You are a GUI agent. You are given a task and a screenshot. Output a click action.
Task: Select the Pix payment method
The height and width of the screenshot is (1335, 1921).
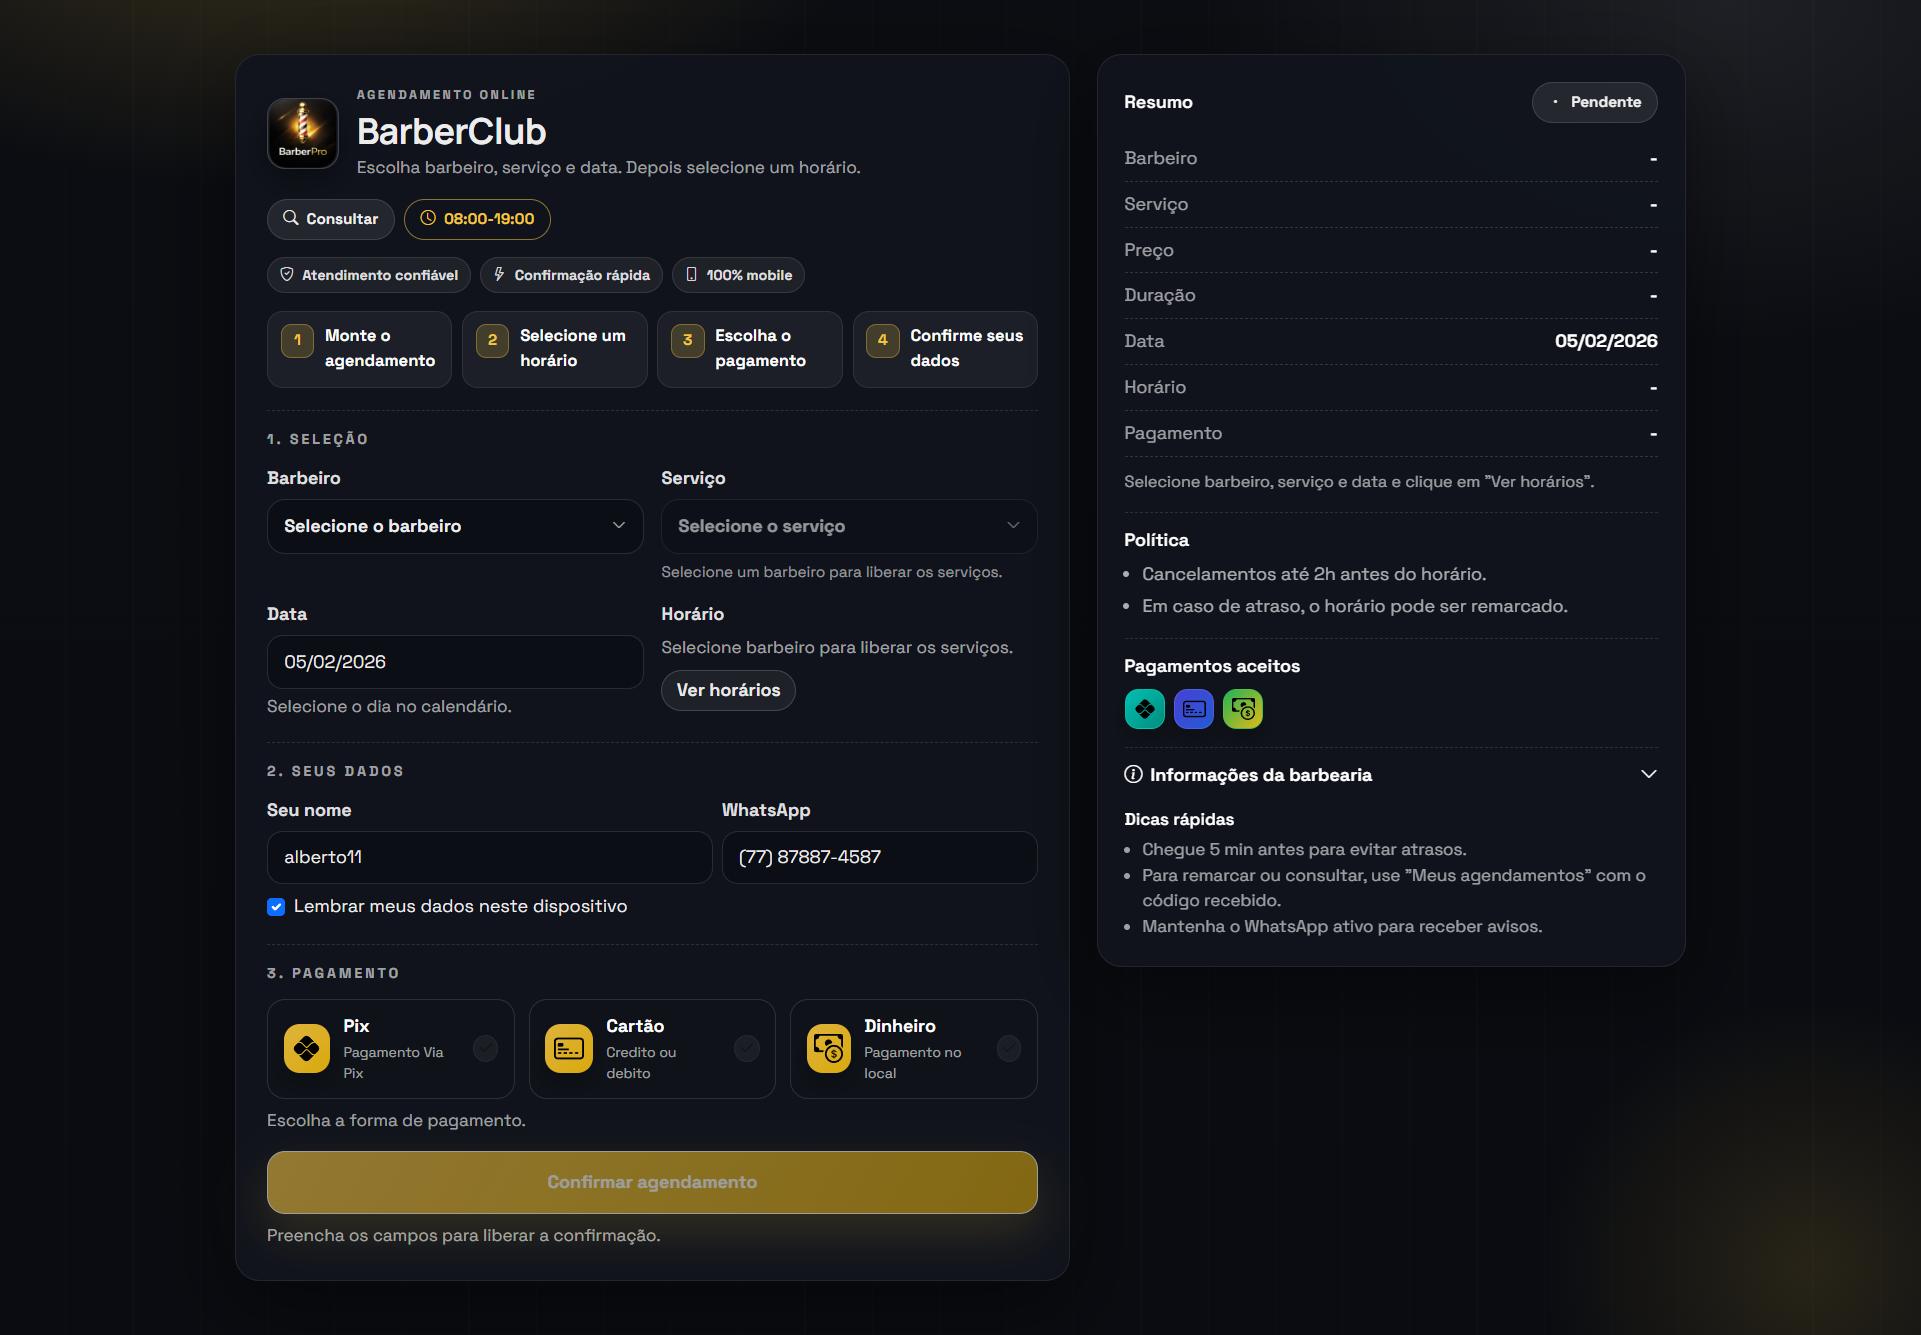[x=390, y=1049]
